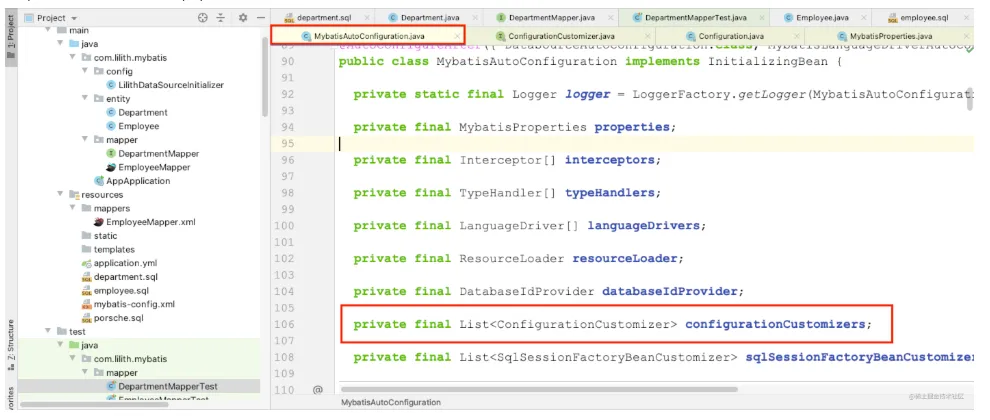Select porsche.sql file
Image resolution: width=990 pixels, height=420 pixels.
(x=120, y=318)
